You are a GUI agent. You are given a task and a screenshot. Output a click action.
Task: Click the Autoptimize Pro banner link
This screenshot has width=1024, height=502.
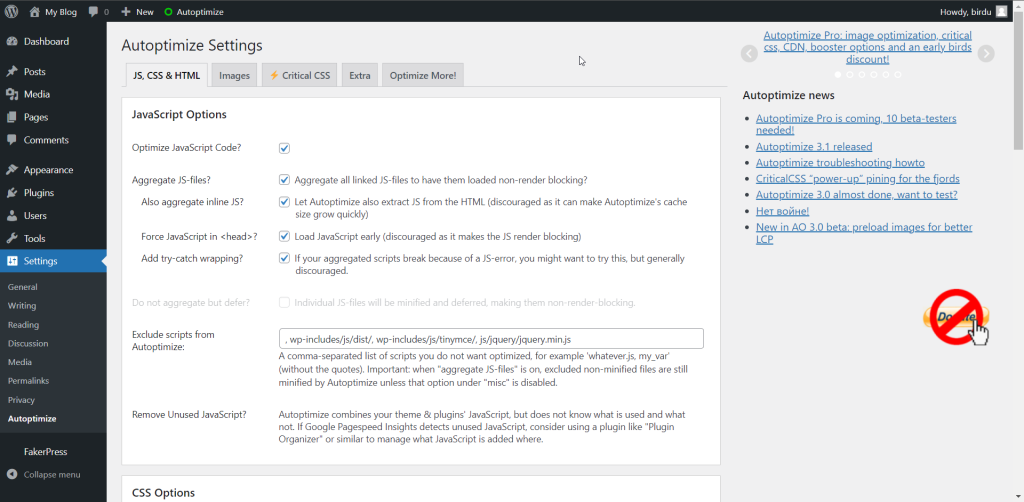coord(867,47)
